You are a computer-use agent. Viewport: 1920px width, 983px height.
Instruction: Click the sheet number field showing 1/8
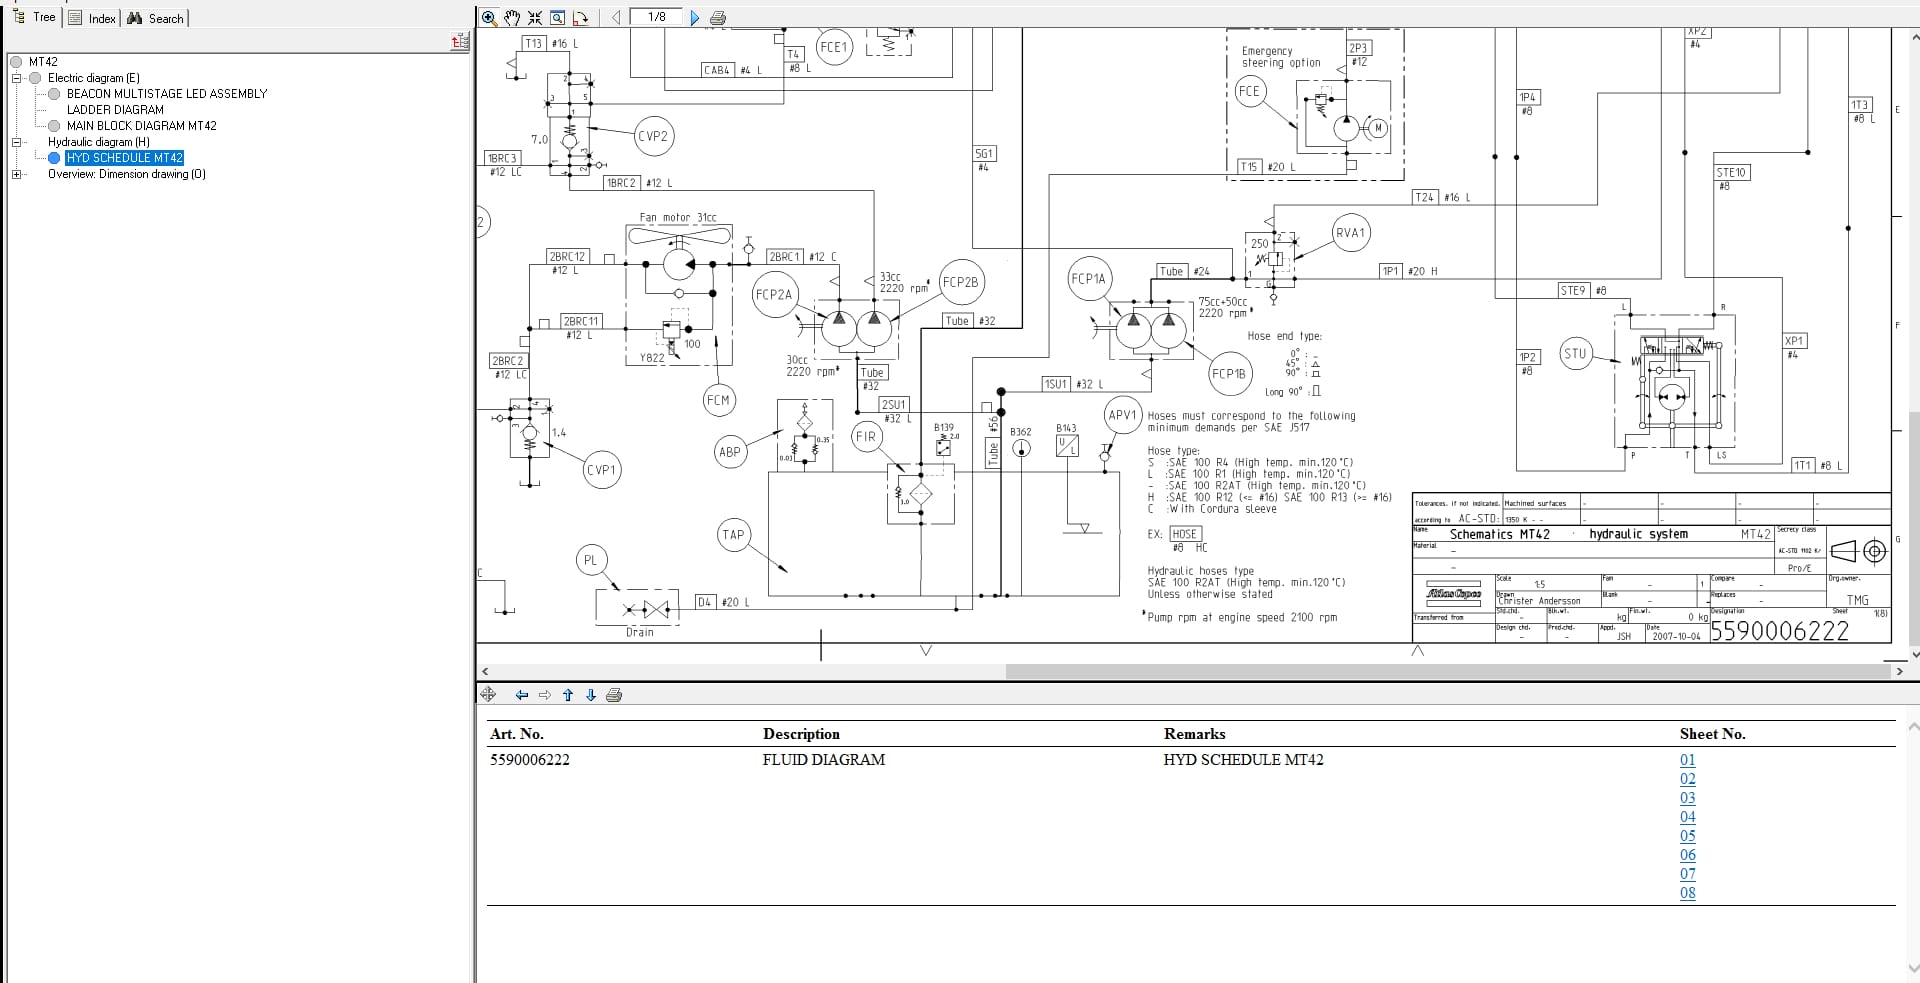point(656,17)
